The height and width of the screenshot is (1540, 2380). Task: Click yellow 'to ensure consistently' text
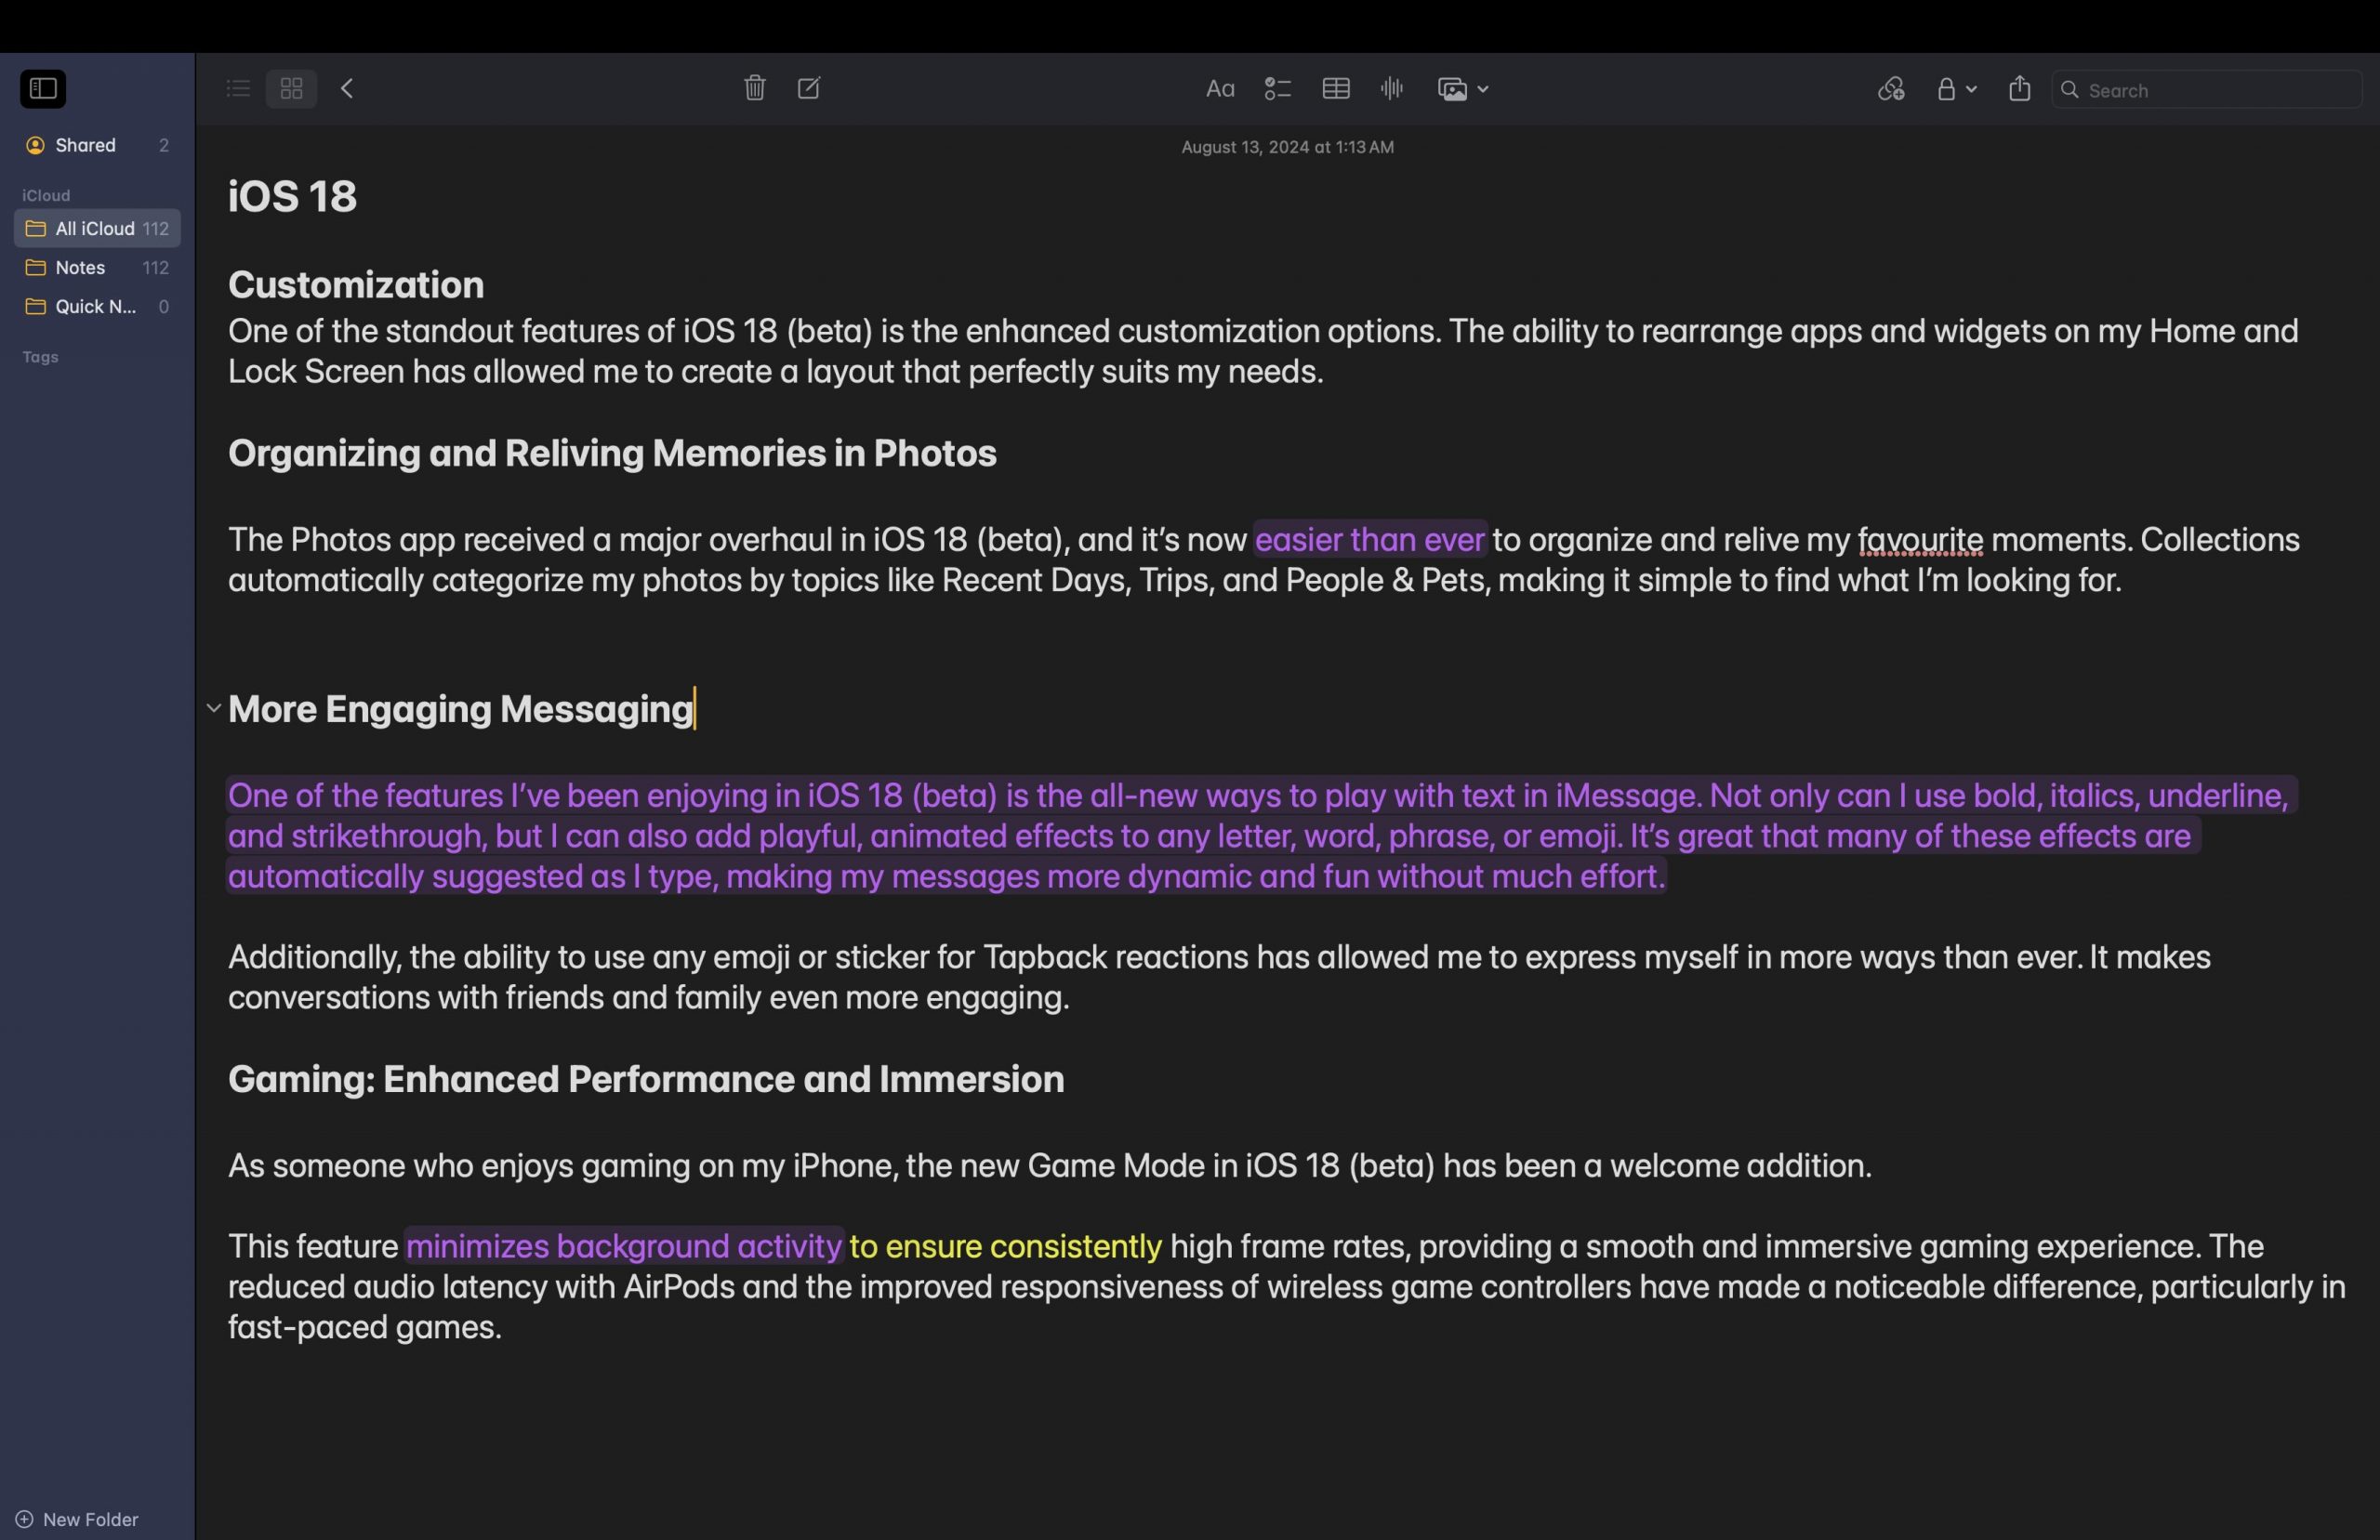[x=1005, y=1246]
